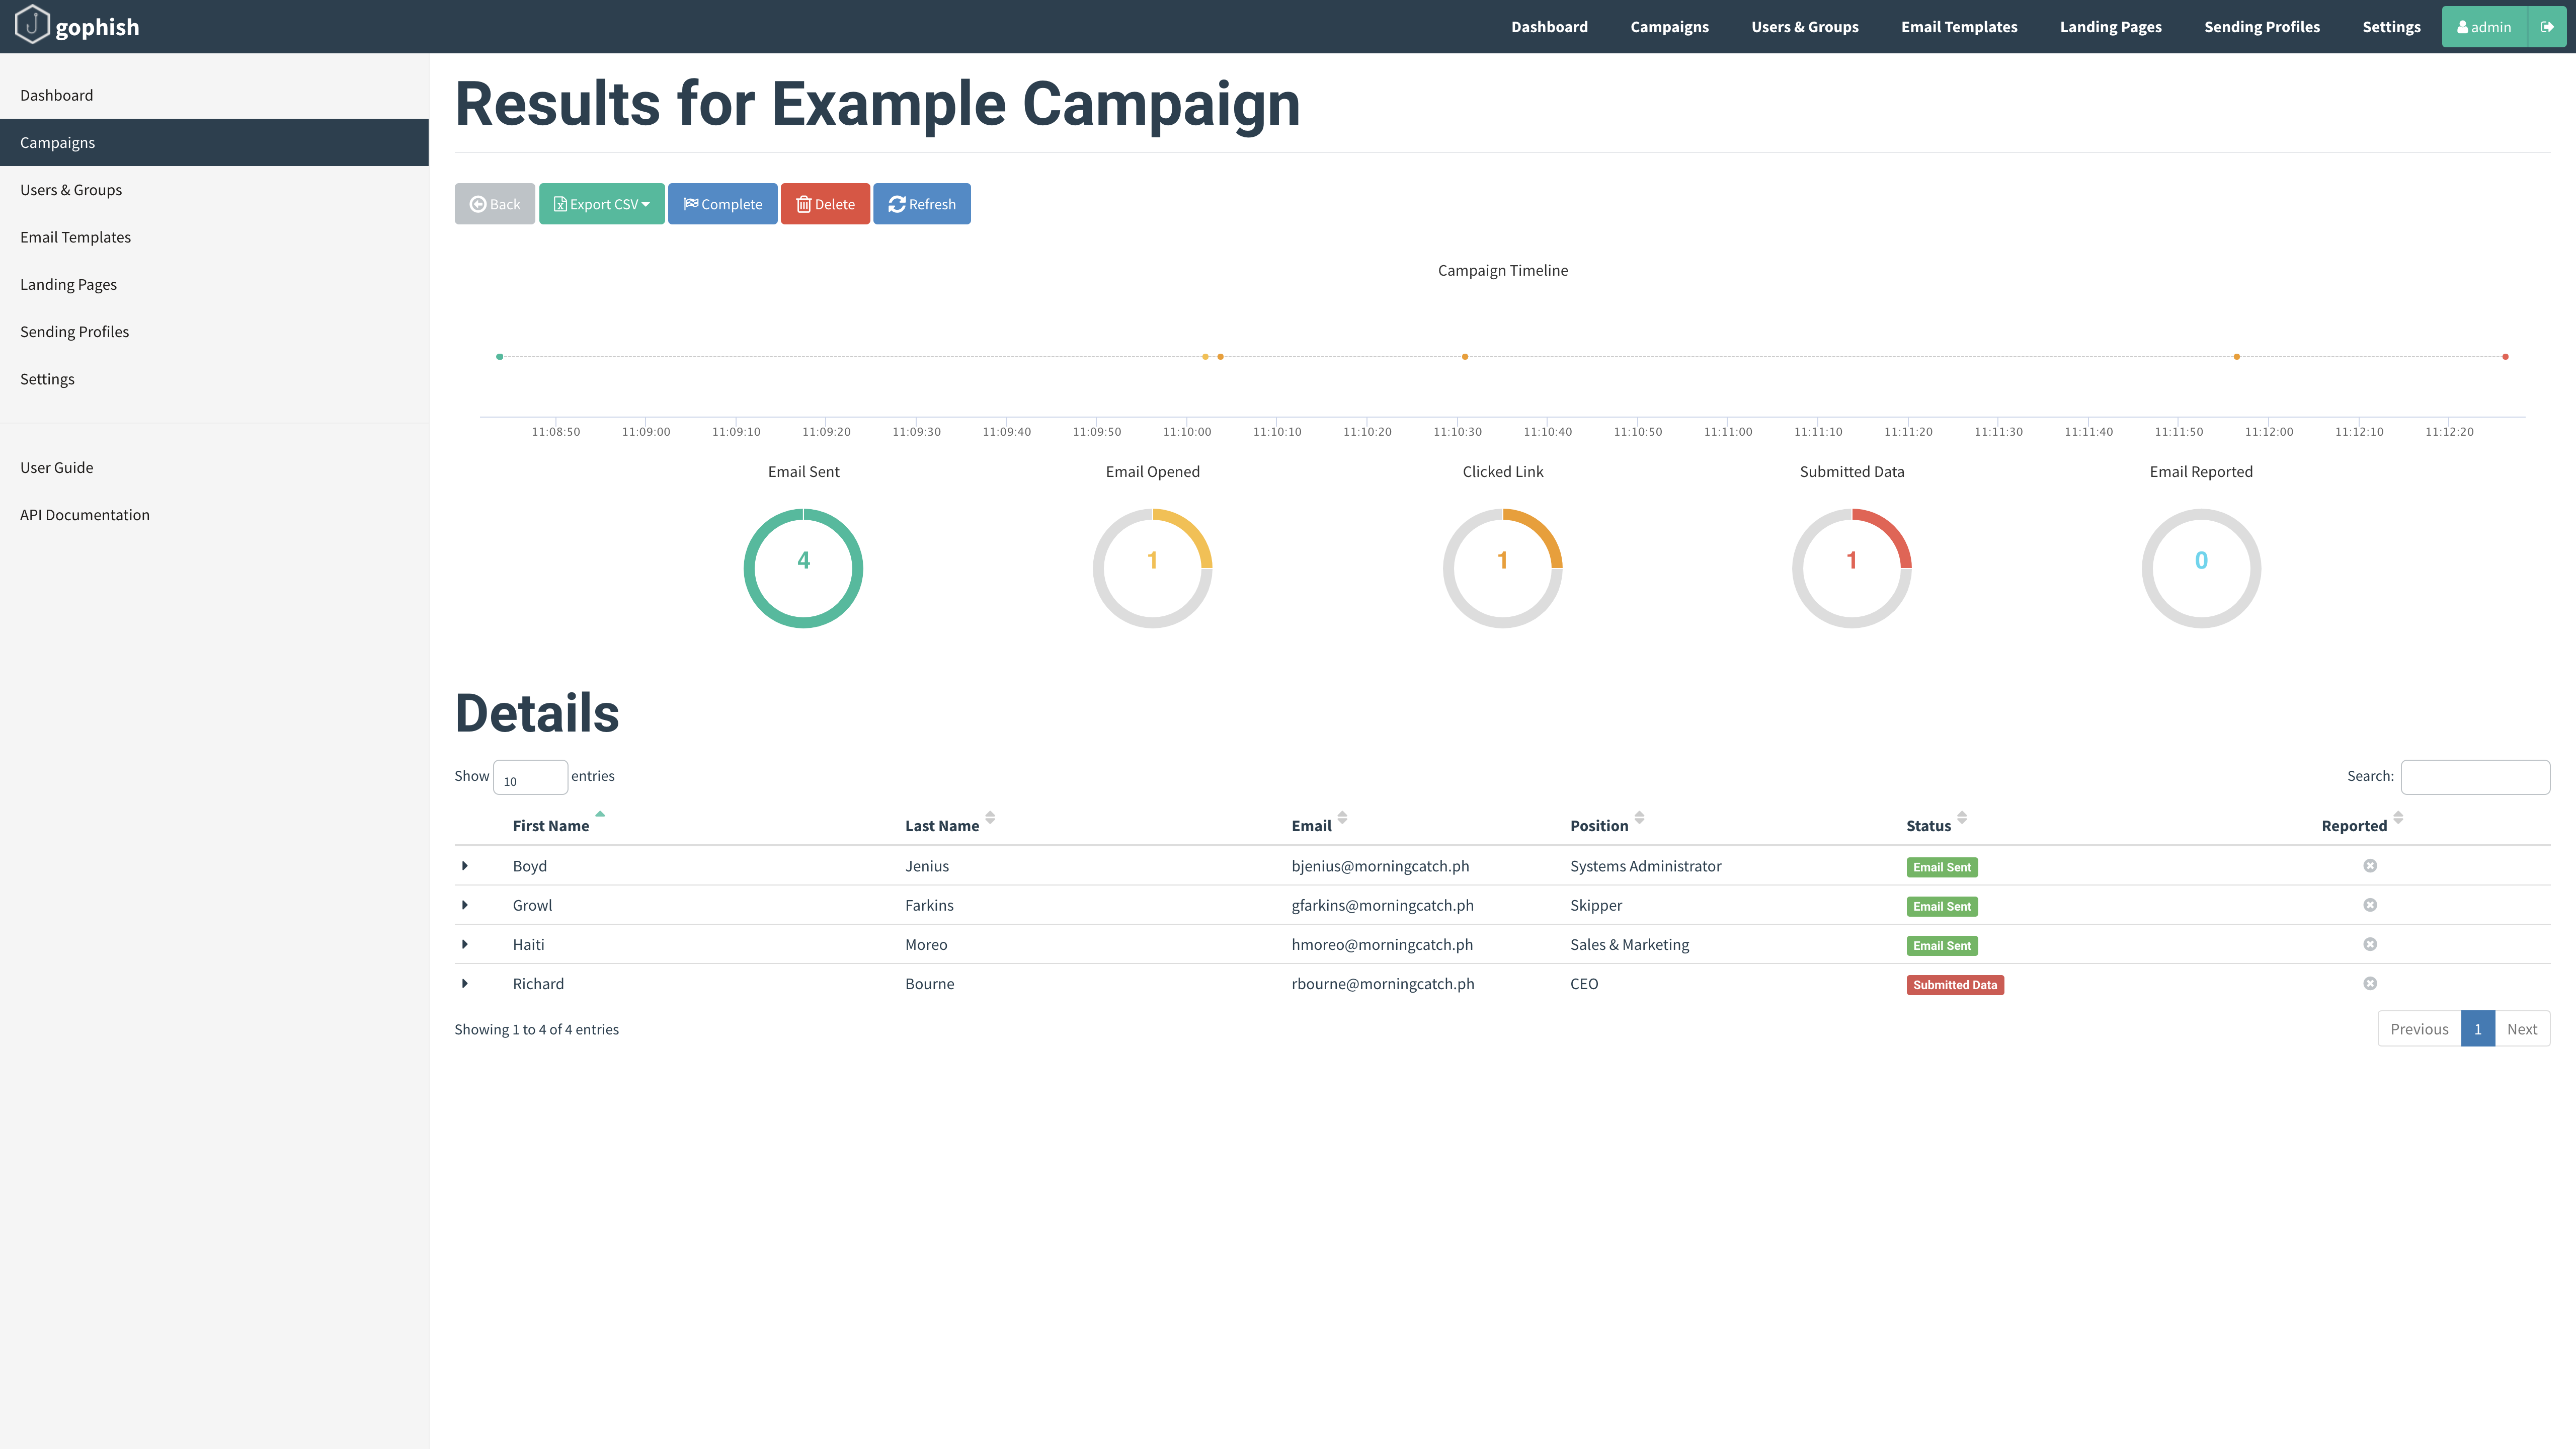This screenshot has height=1449, width=2576.
Task: Open Landing Pages from the top navigation
Action: pos(2110,27)
